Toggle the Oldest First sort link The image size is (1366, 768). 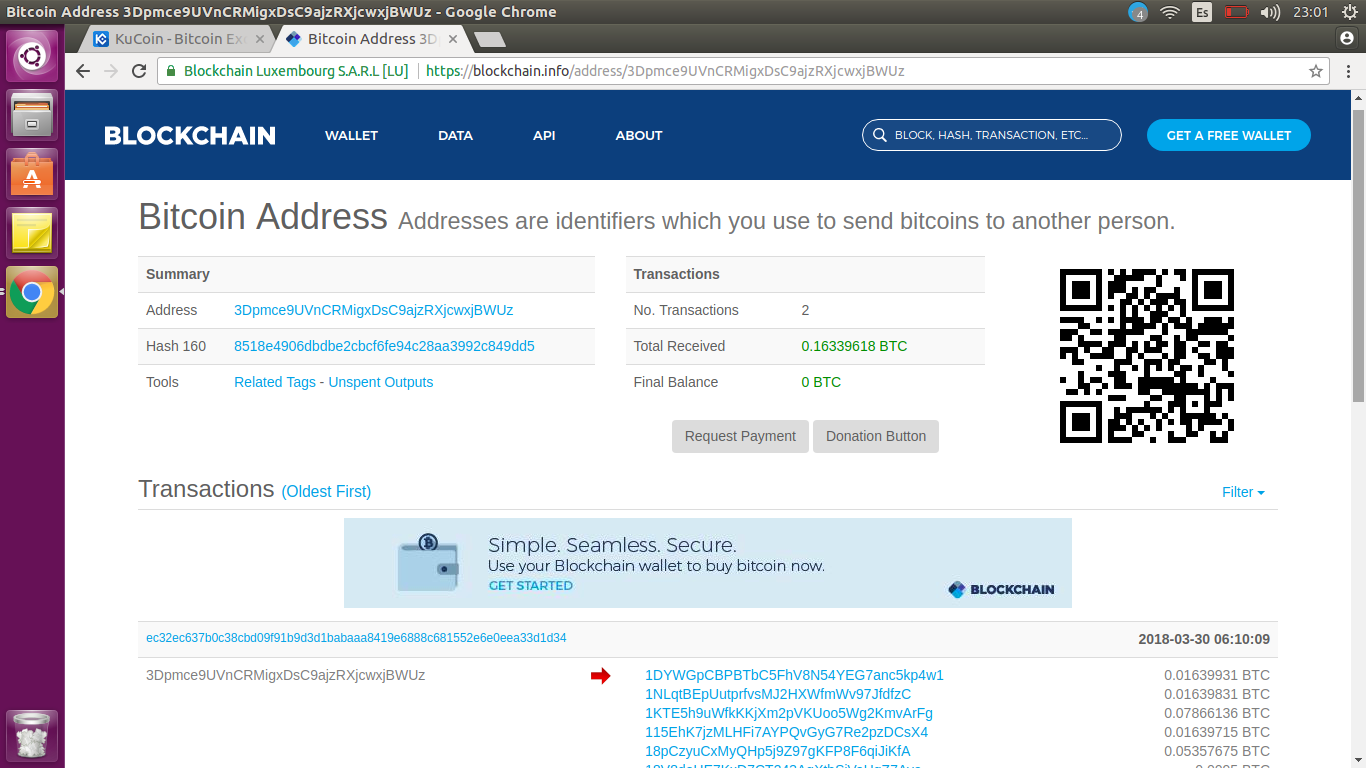click(x=326, y=491)
